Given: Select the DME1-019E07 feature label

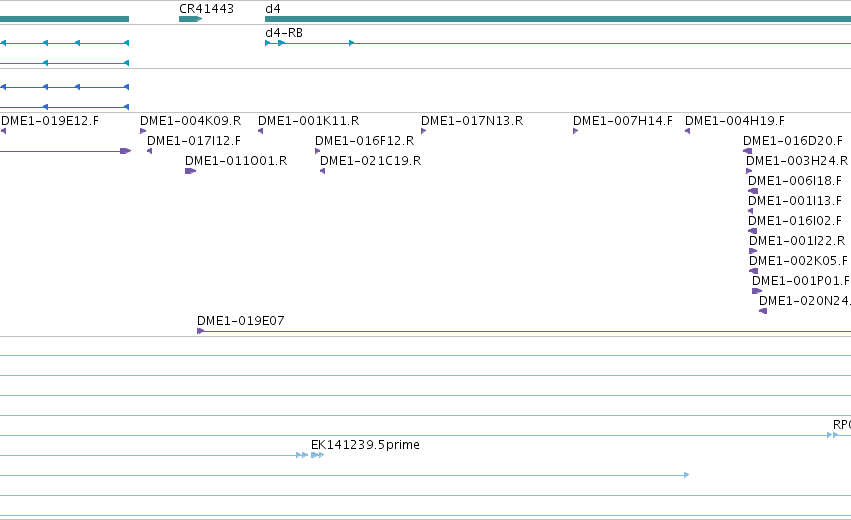Looking at the screenshot, I should point(240,321).
